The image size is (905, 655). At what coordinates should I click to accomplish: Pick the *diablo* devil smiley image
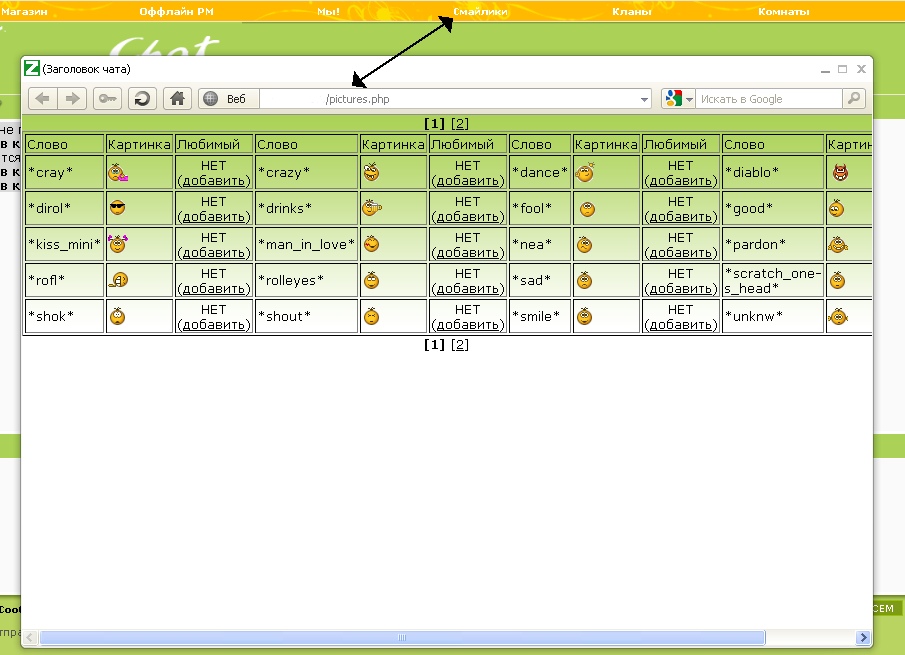[839, 172]
